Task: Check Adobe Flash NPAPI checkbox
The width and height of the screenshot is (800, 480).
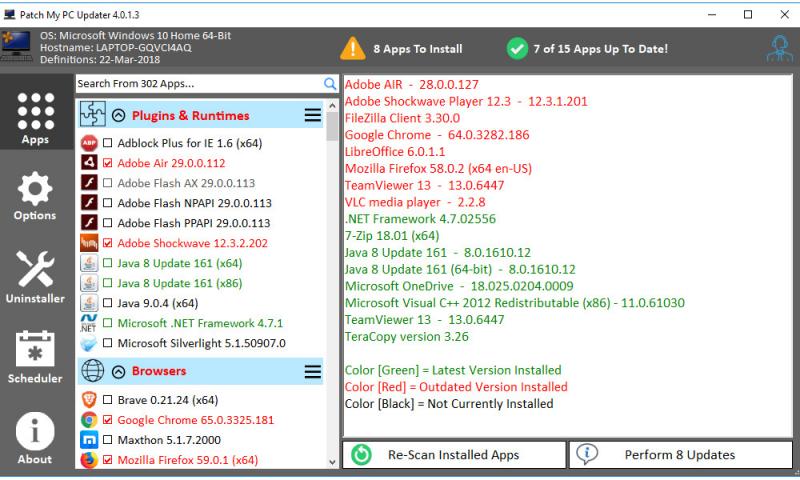Action: (x=108, y=203)
